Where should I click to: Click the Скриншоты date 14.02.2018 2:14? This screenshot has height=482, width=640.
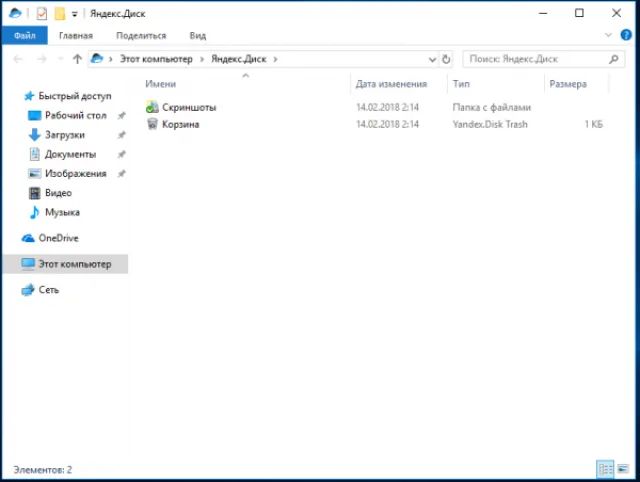point(387,107)
